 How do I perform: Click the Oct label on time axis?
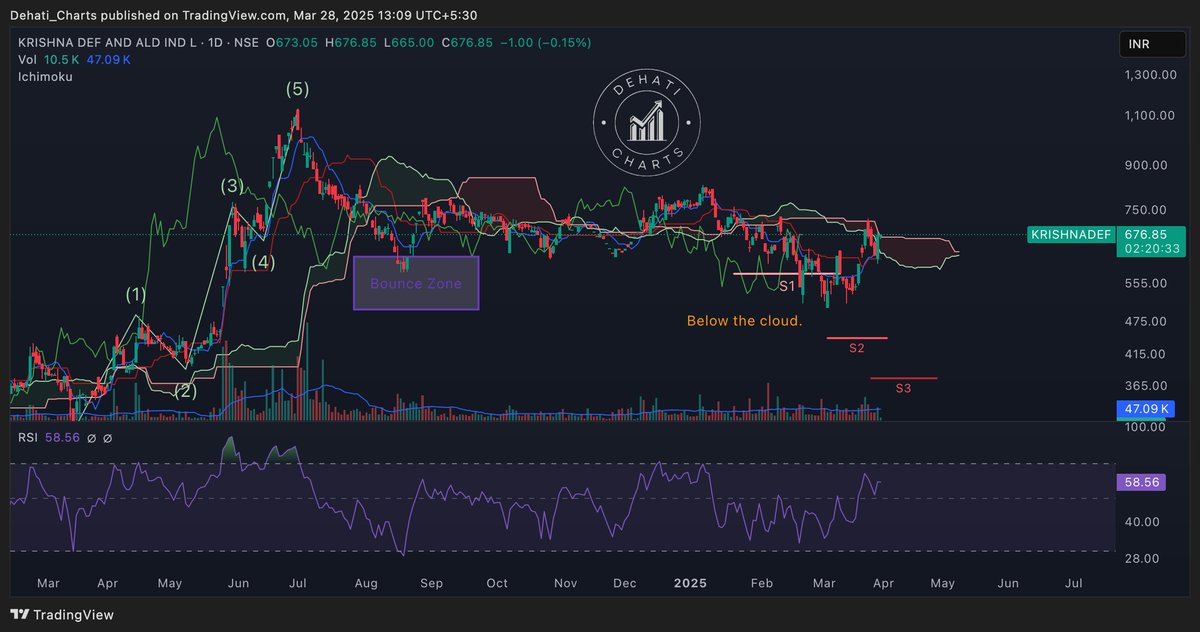tap(497, 583)
